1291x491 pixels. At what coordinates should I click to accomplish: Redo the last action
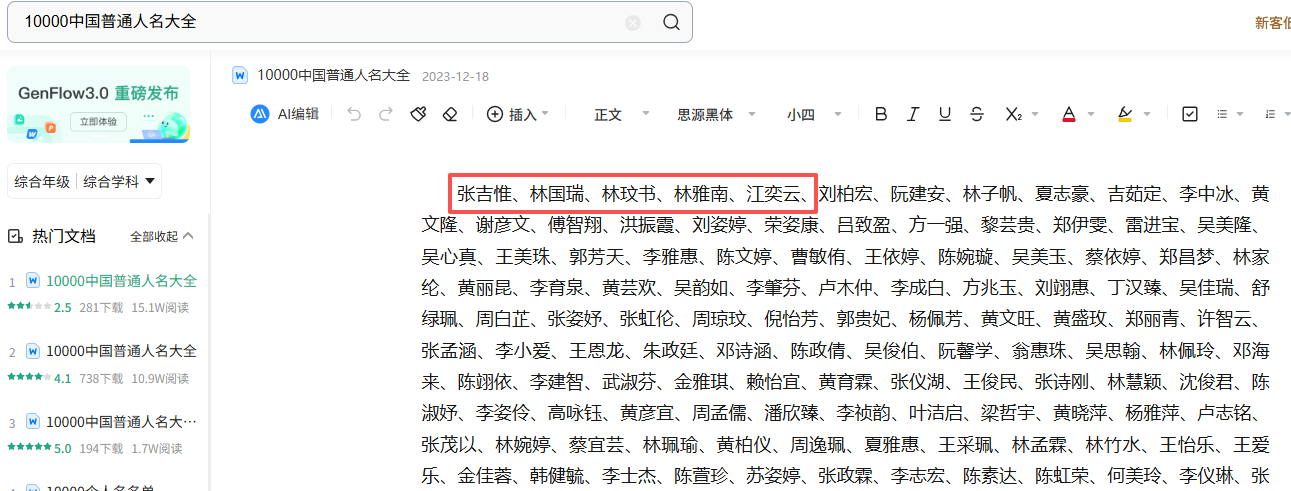[x=385, y=114]
